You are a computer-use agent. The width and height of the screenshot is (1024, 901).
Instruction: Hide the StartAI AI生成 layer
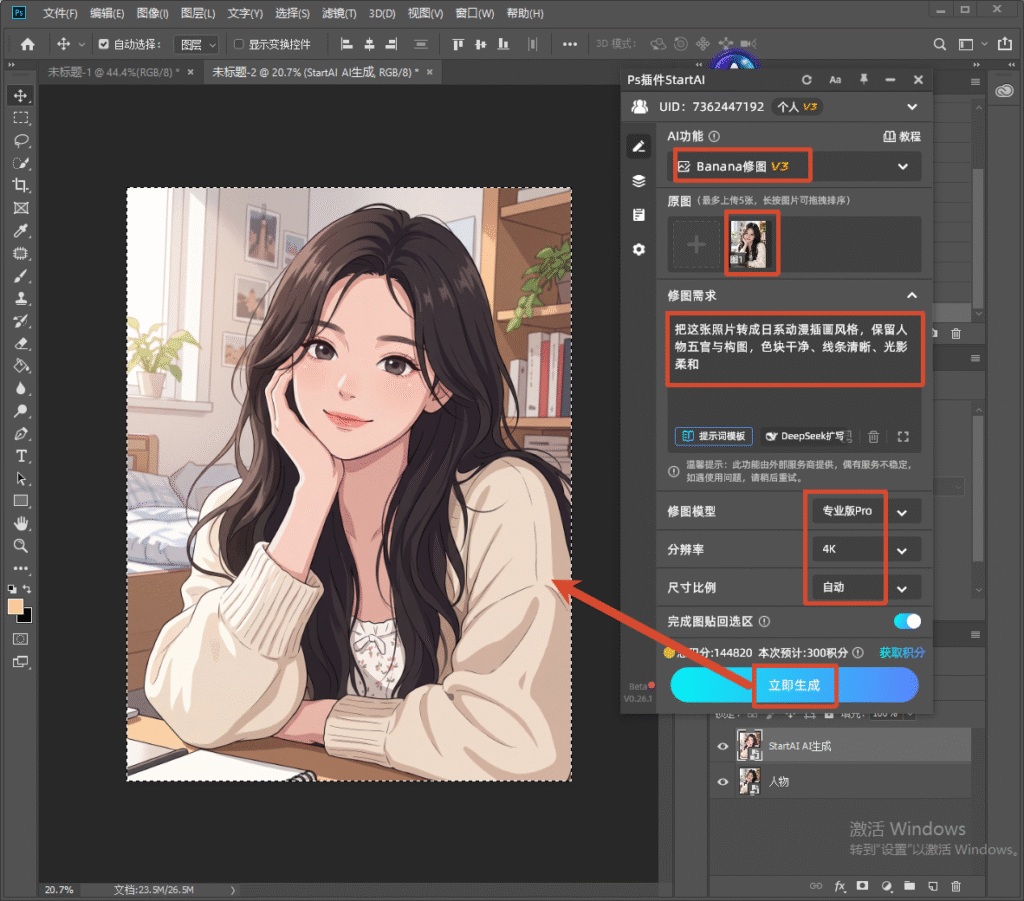click(x=722, y=746)
